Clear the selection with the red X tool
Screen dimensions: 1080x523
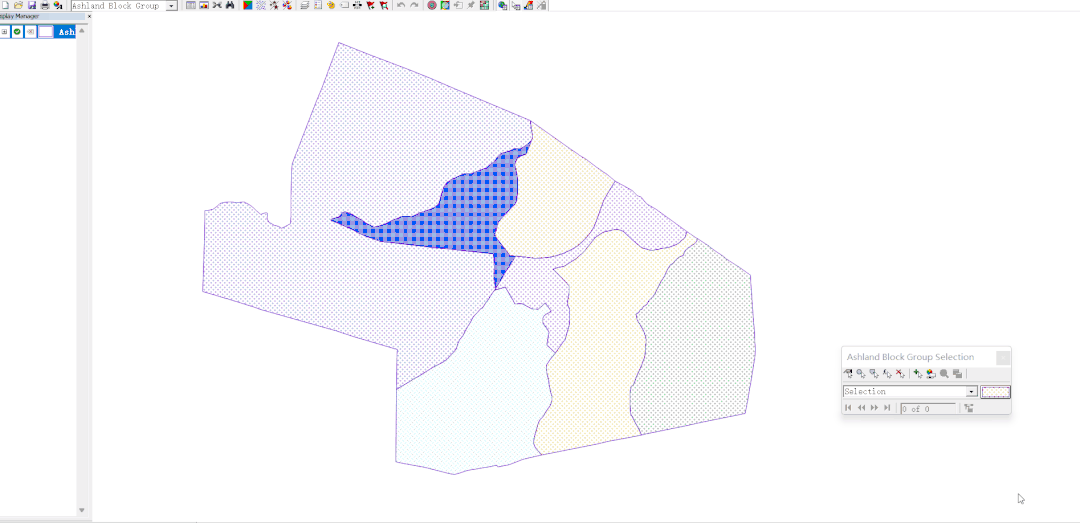coord(900,373)
